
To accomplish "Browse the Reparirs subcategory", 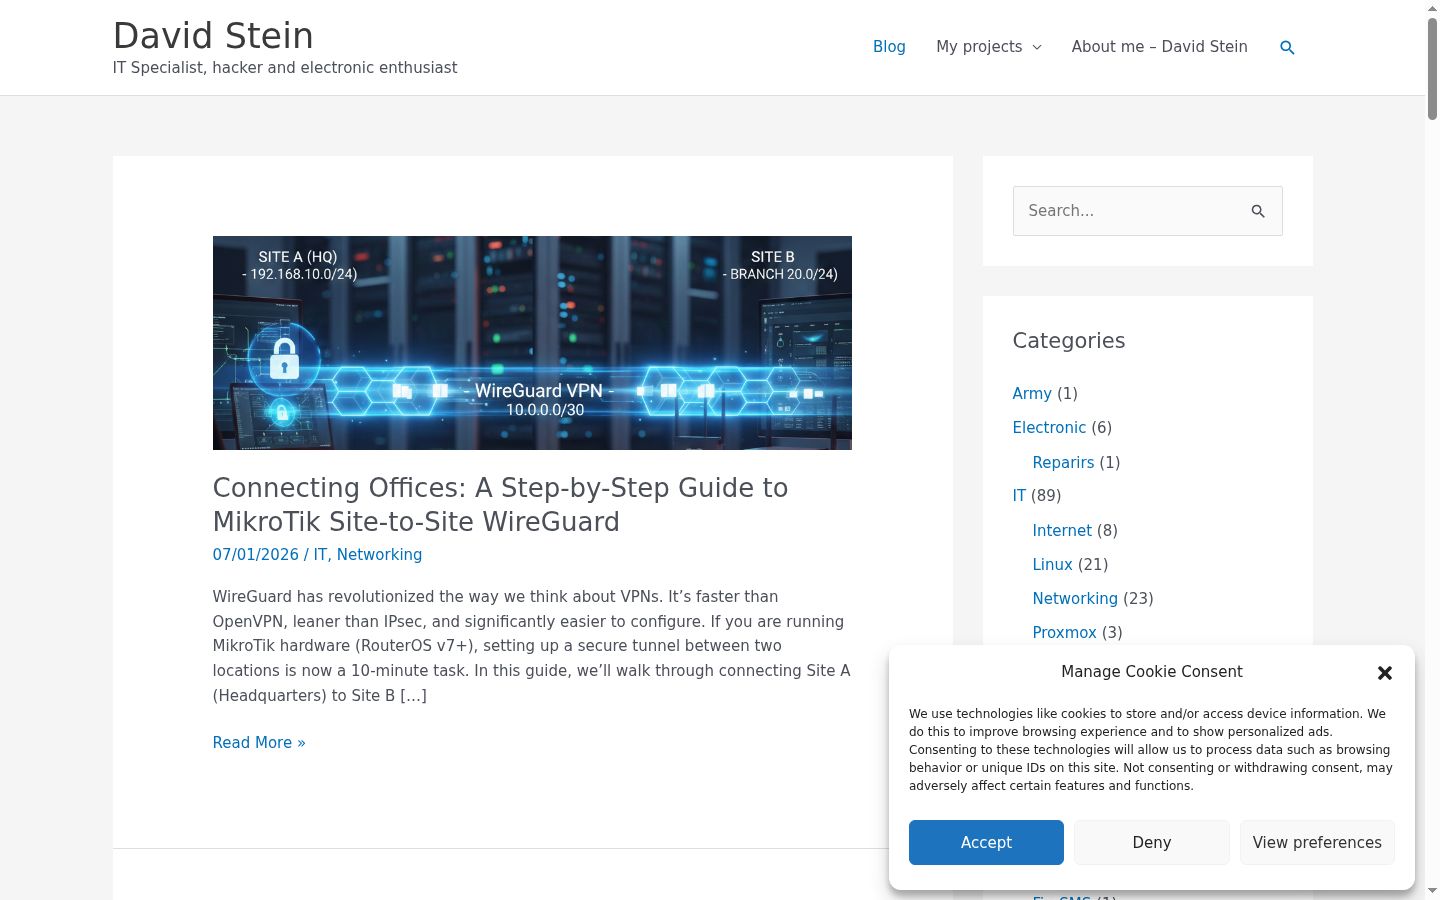I will click(x=1063, y=462).
